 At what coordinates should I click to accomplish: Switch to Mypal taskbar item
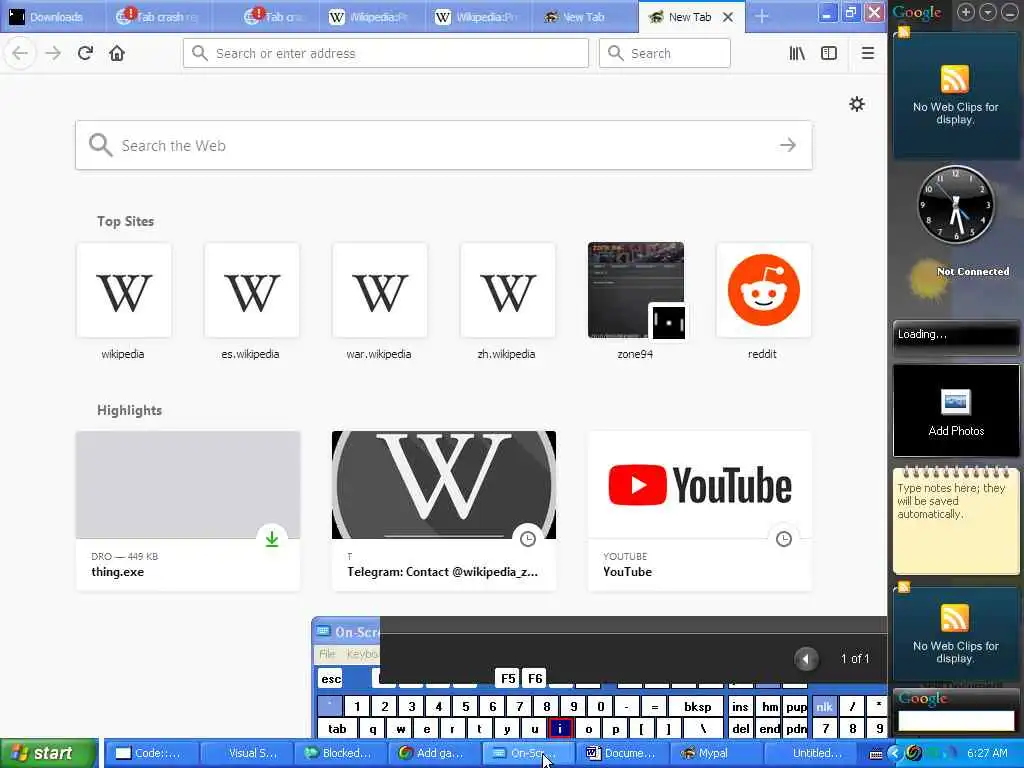click(718, 753)
